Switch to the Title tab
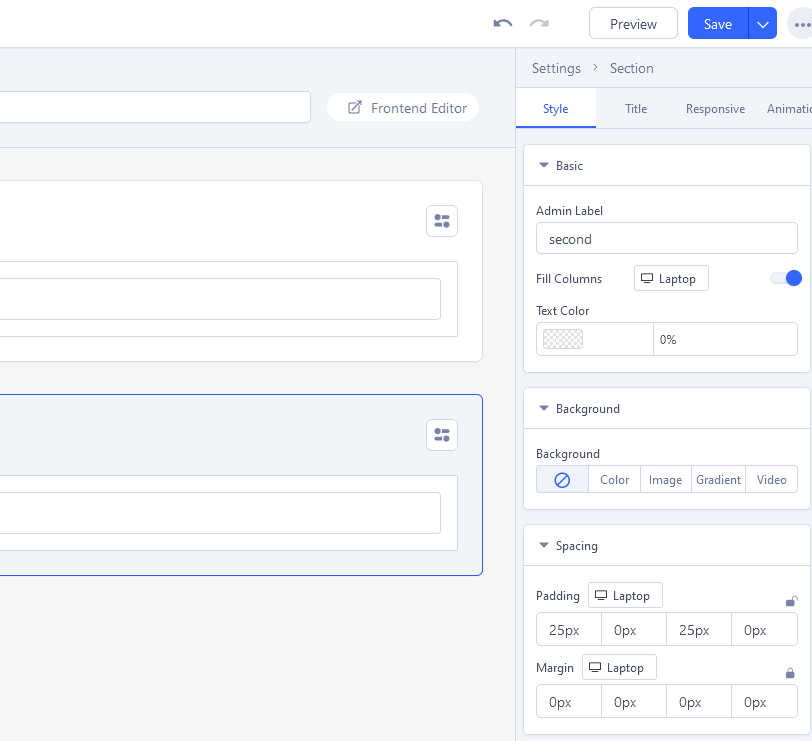The width and height of the screenshot is (812, 741). coord(636,109)
